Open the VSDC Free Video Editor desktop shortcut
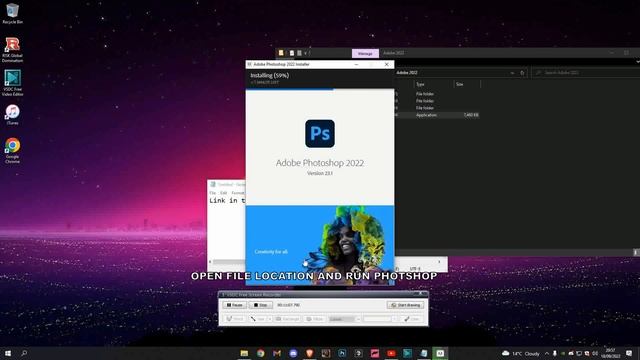Image resolution: width=640 pixels, height=360 pixels. point(12,83)
